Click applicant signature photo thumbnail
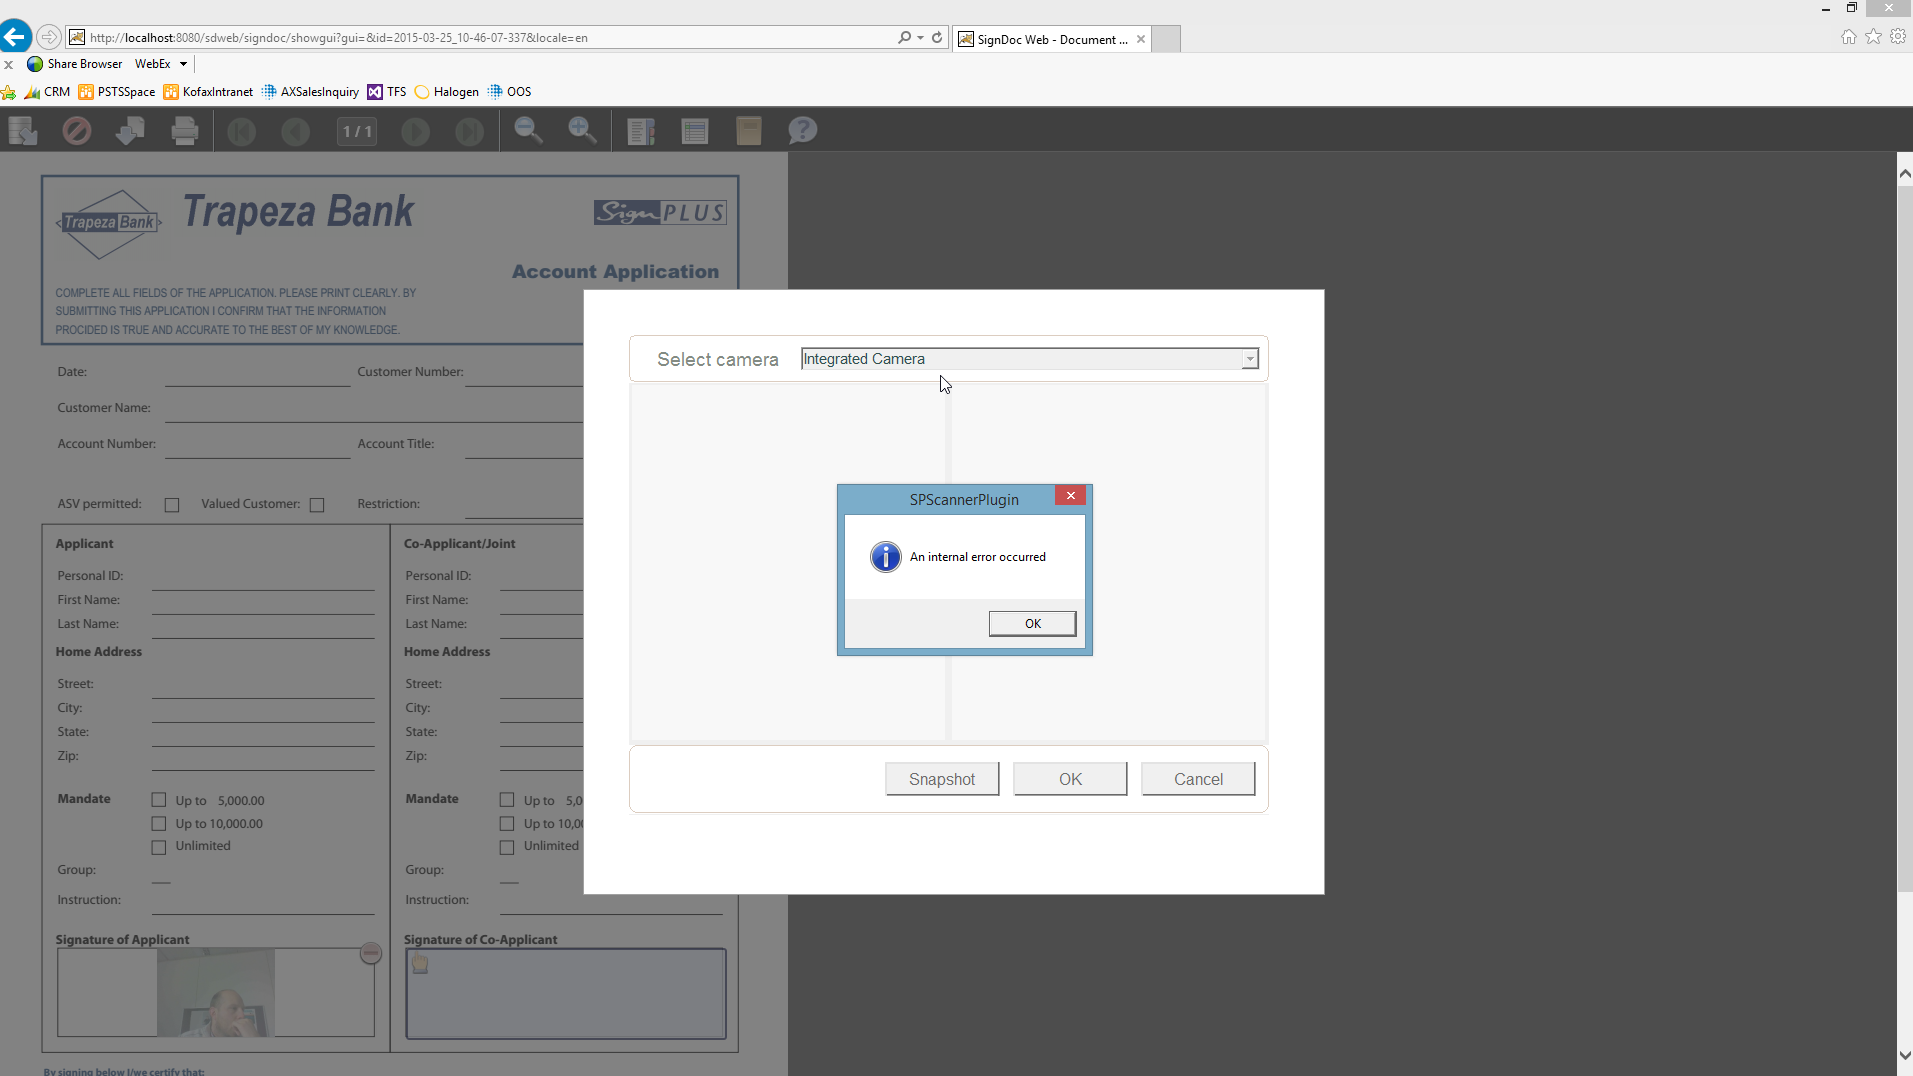 click(x=215, y=993)
